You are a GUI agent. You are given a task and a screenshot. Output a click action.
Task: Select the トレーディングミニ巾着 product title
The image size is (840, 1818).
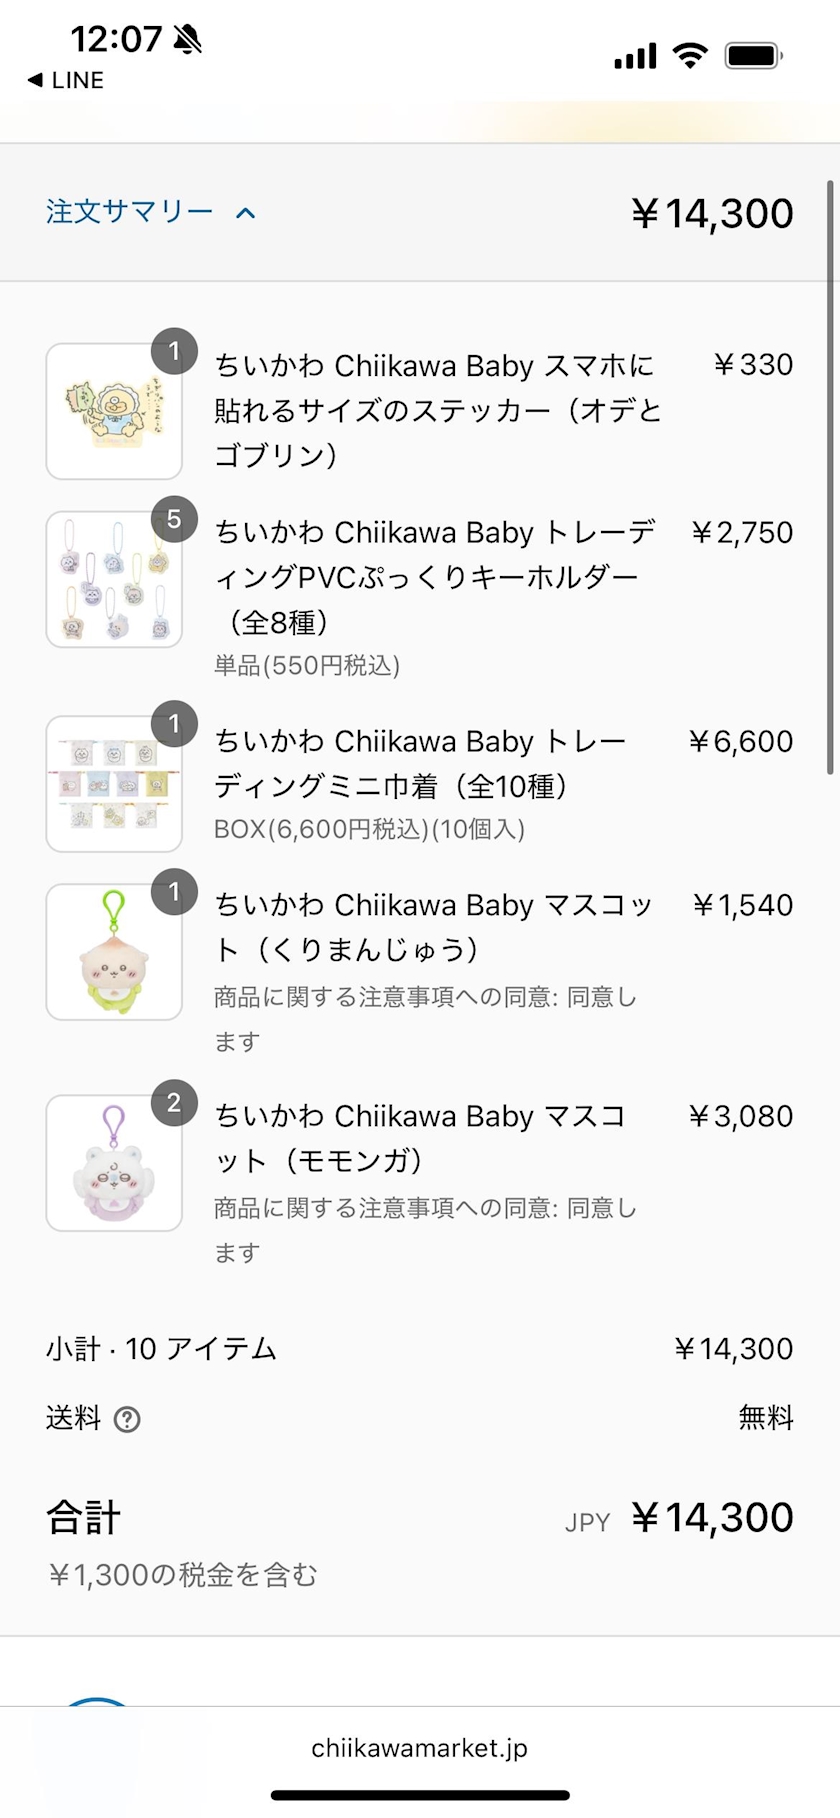point(420,763)
